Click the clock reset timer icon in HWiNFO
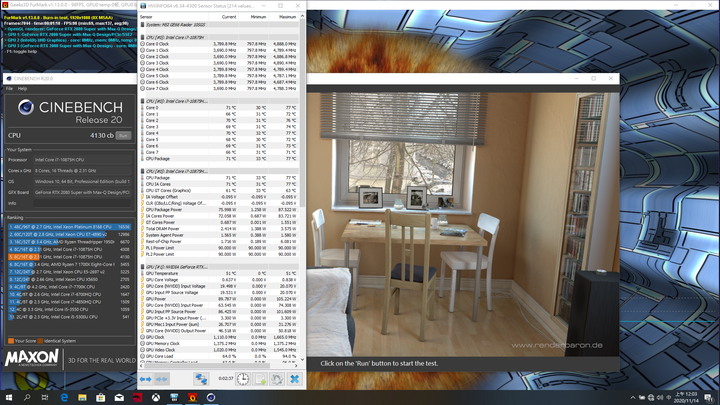Screen dimensions: 720x405 point(243,379)
